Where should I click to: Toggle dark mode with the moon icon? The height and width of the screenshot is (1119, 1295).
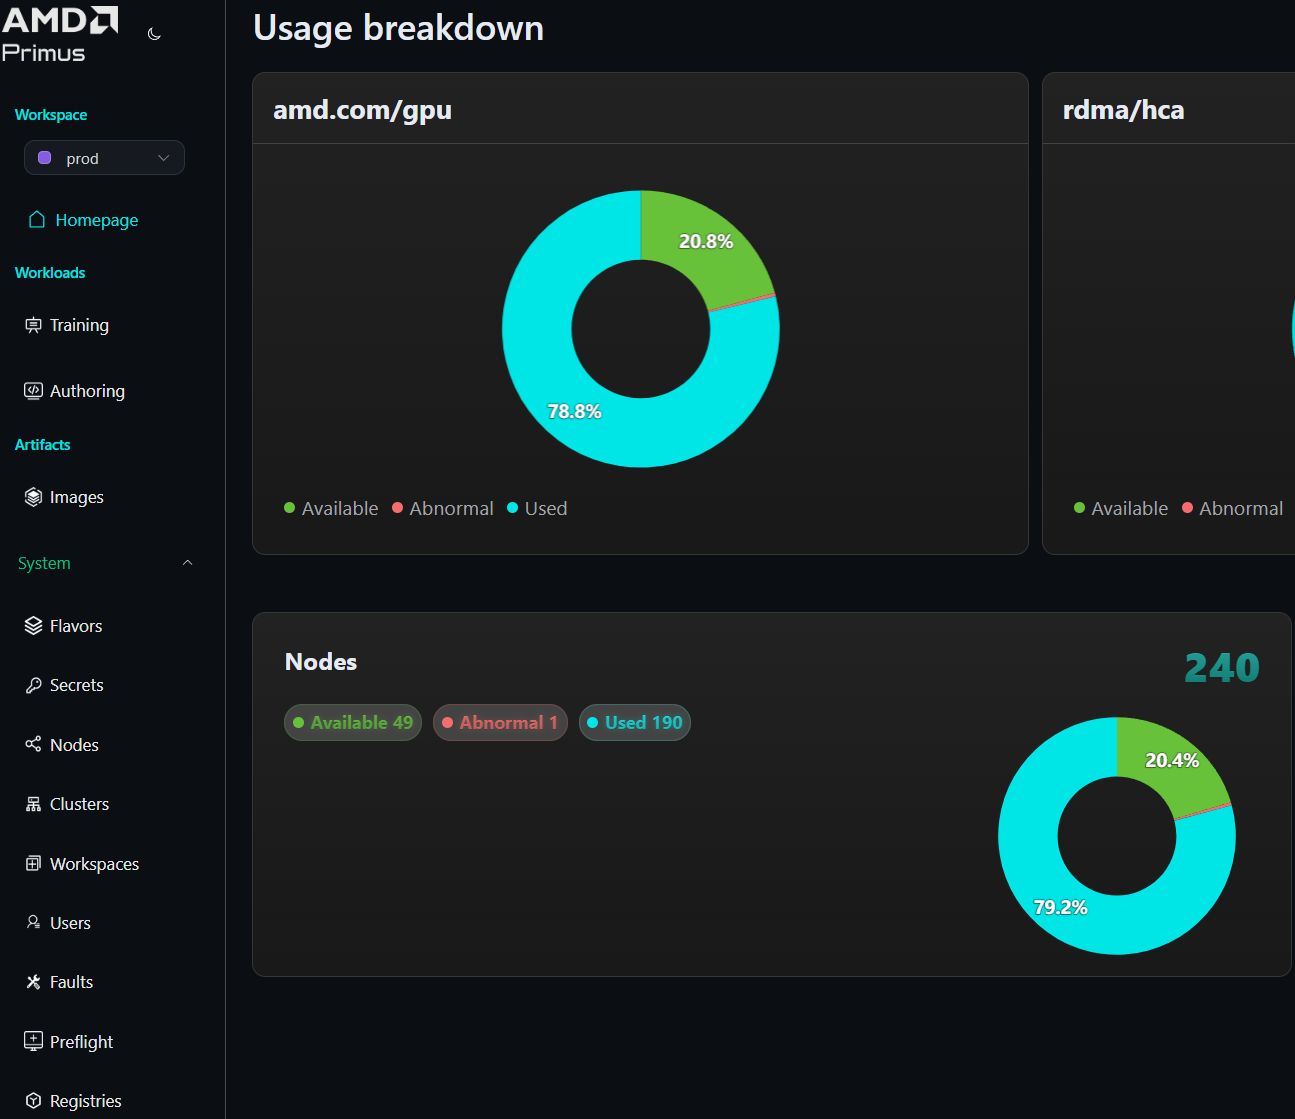pos(154,33)
